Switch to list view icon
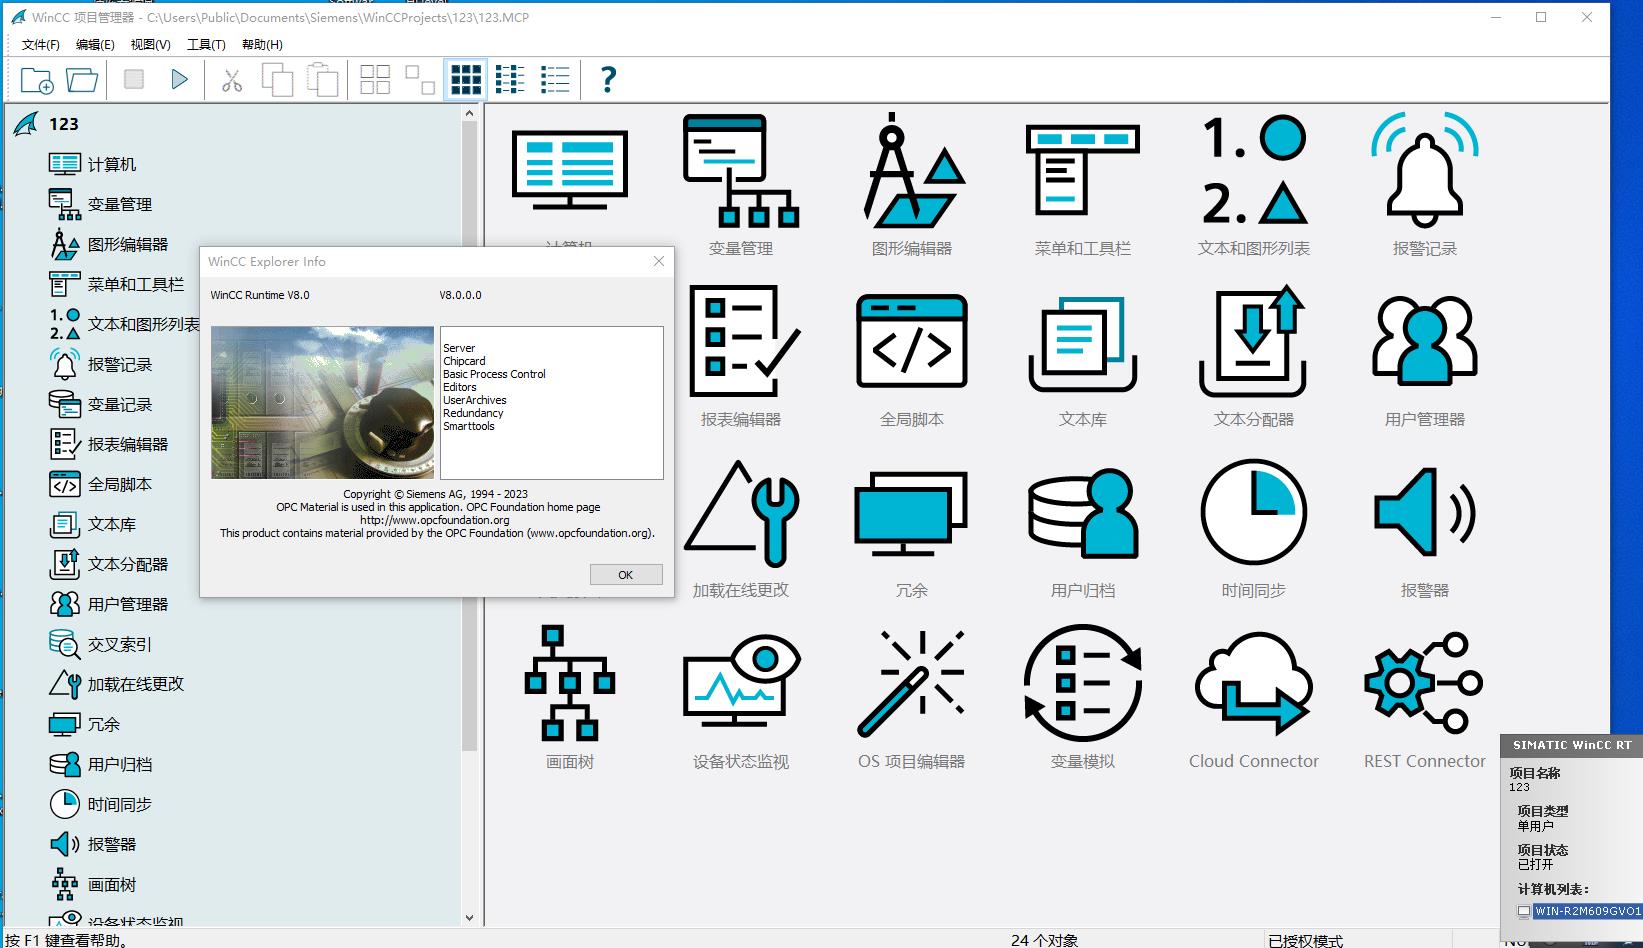The width and height of the screenshot is (1643, 948). [510, 80]
